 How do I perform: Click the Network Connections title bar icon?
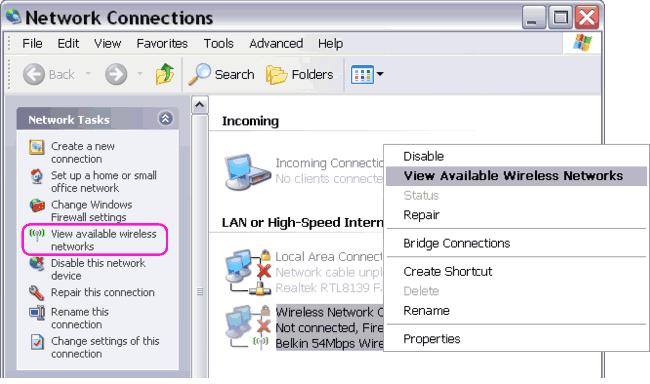tap(14, 17)
